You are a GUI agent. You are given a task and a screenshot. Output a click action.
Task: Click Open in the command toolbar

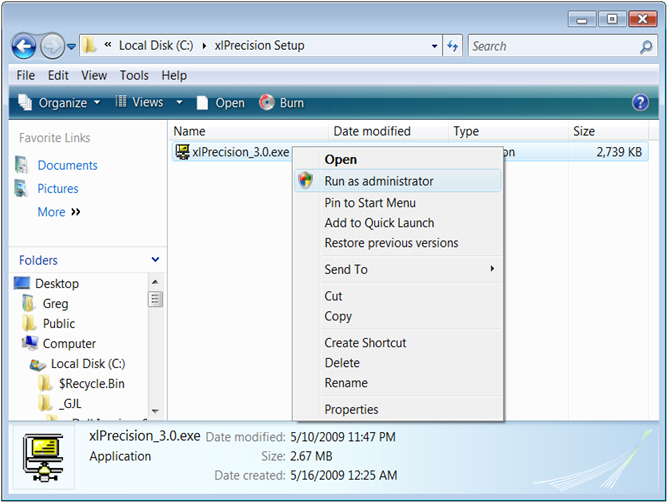(x=221, y=103)
